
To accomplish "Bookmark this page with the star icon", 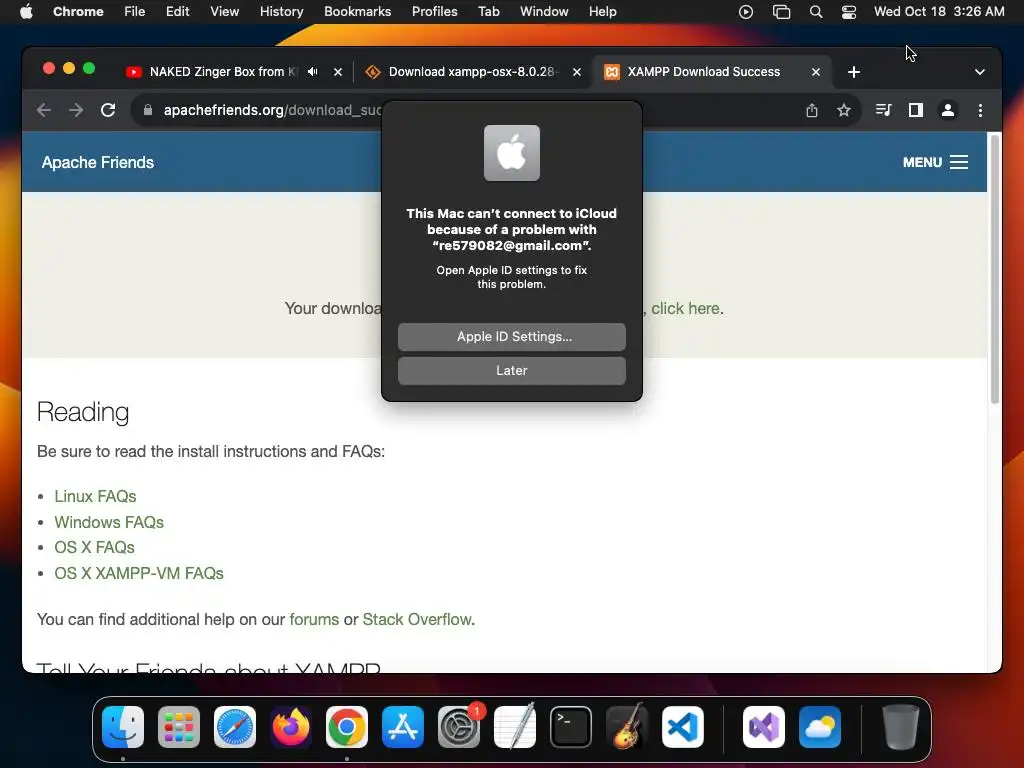I will click(x=844, y=110).
